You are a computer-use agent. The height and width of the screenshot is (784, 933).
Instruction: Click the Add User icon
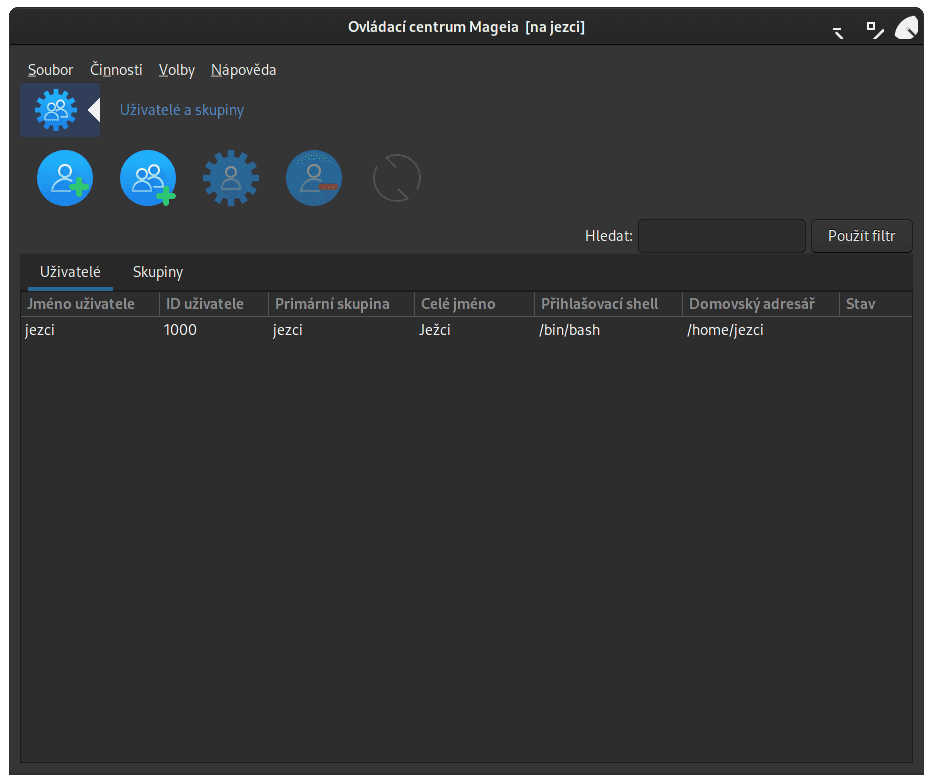click(64, 177)
